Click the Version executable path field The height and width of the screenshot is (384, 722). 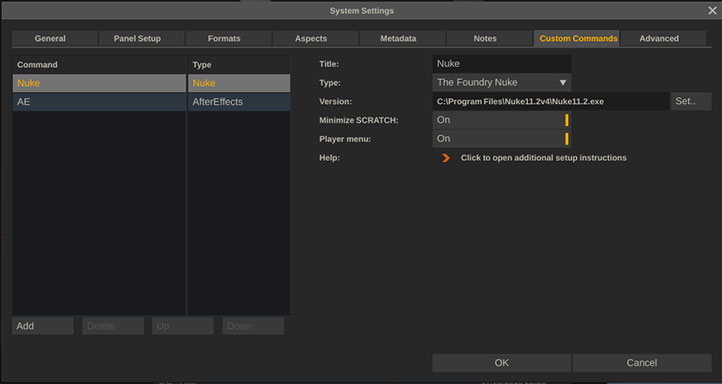point(550,101)
